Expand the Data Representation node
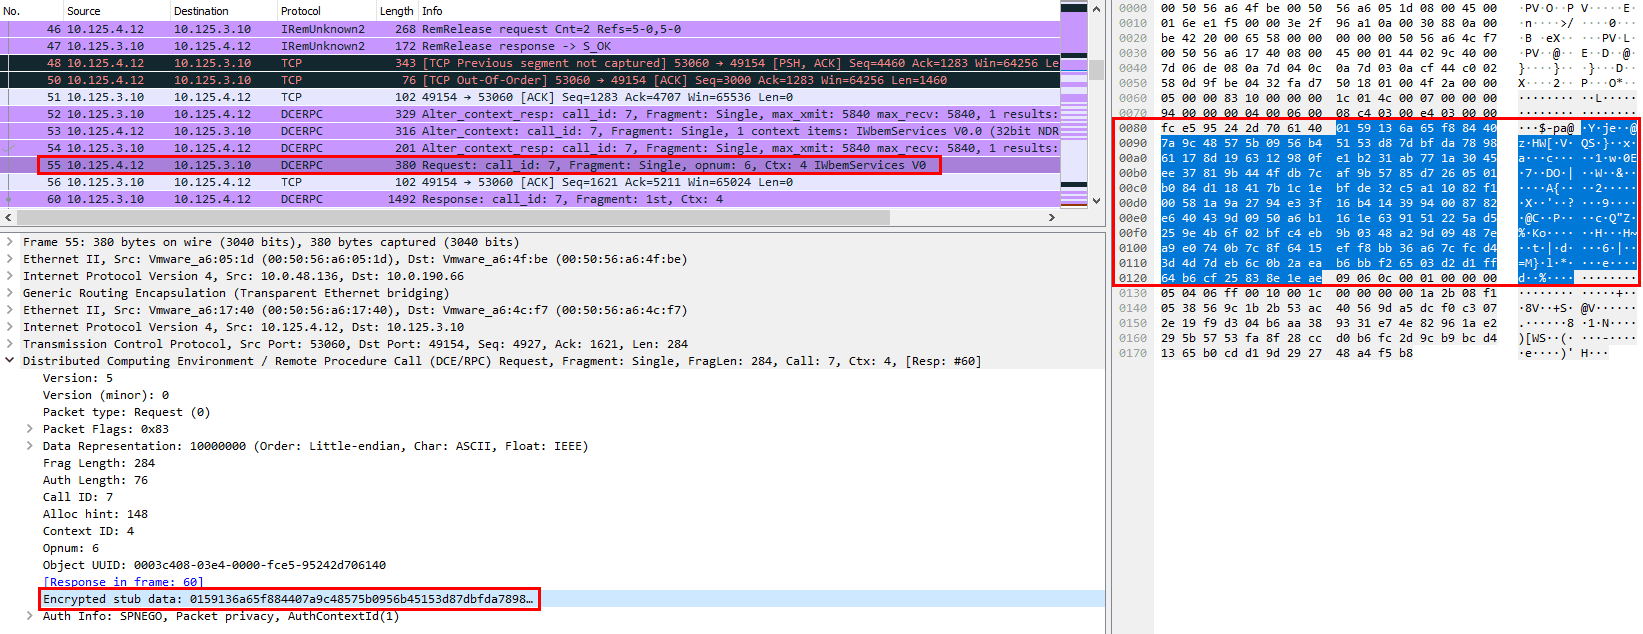This screenshot has width=1643, height=634. 30,446
